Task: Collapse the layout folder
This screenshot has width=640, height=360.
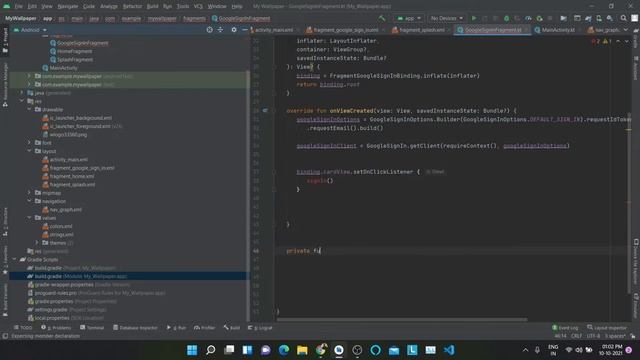Action: (29, 151)
